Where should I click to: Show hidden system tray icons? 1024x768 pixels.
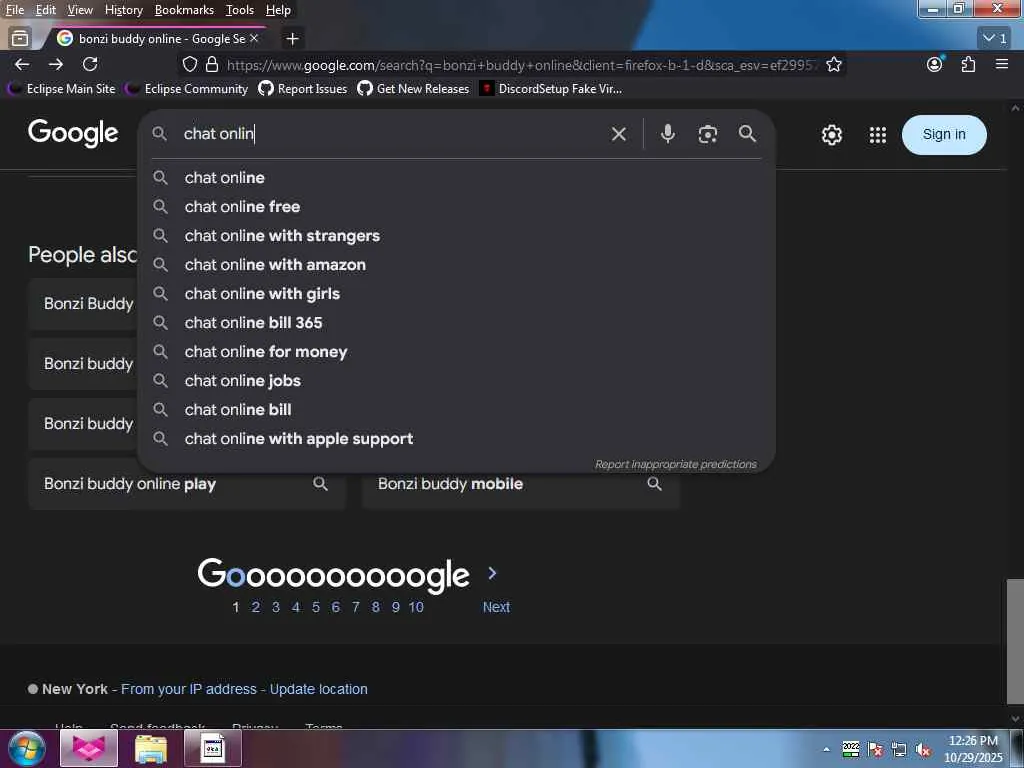pyautogui.click(x=826, y=750)
